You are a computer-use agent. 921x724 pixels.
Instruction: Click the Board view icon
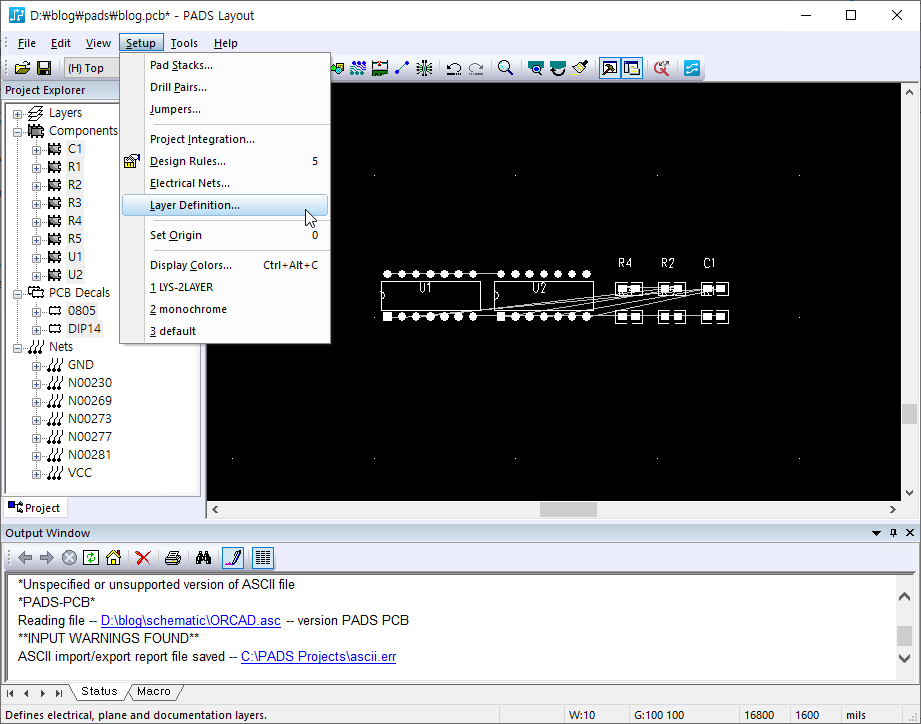[x=535, y=68]
